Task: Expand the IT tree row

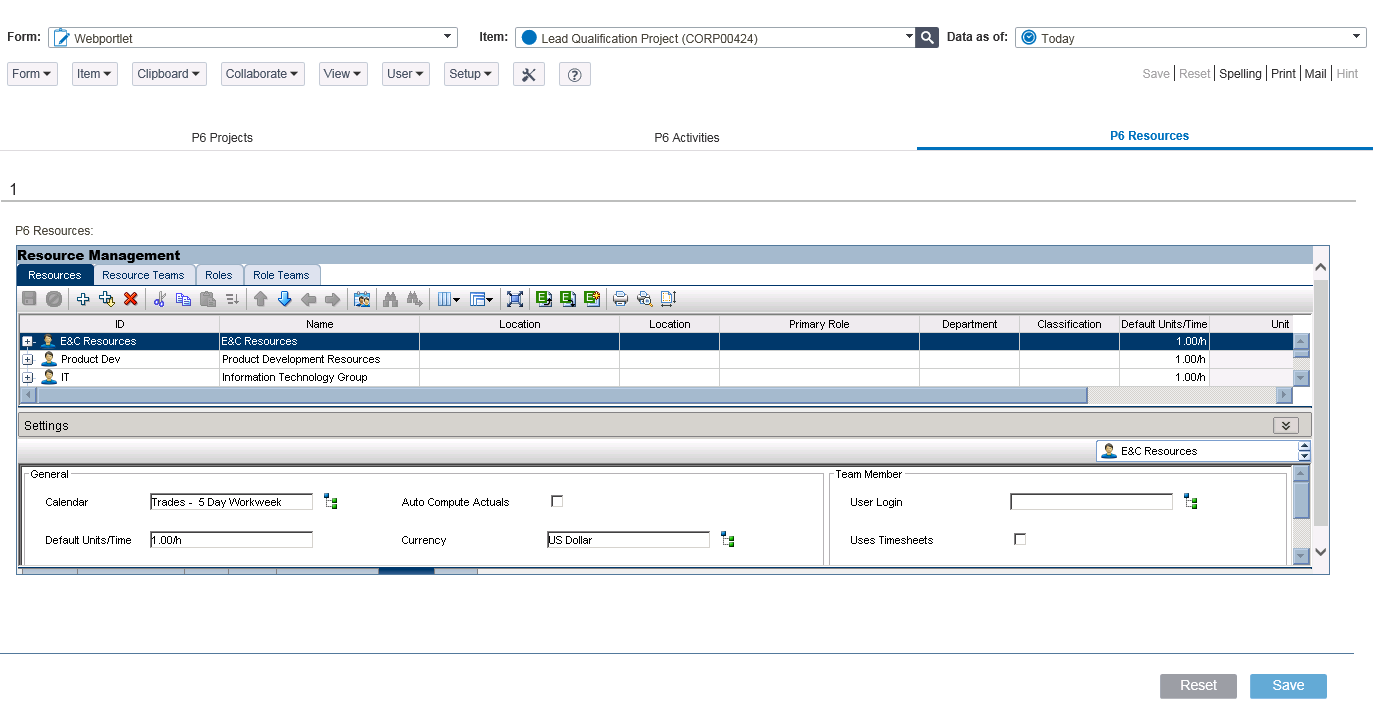Action: click(x=28, y=378)
